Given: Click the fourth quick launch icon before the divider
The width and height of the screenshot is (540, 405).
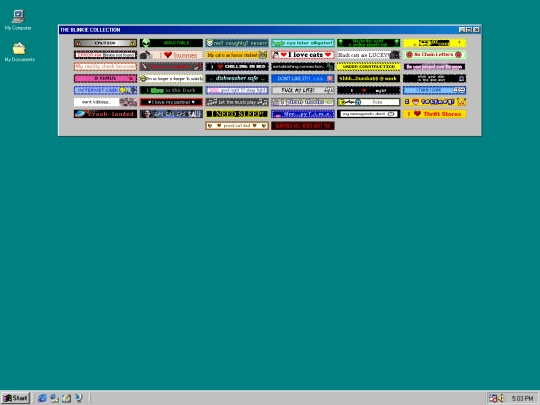Looking at the screenshot, I should (79, 398).
